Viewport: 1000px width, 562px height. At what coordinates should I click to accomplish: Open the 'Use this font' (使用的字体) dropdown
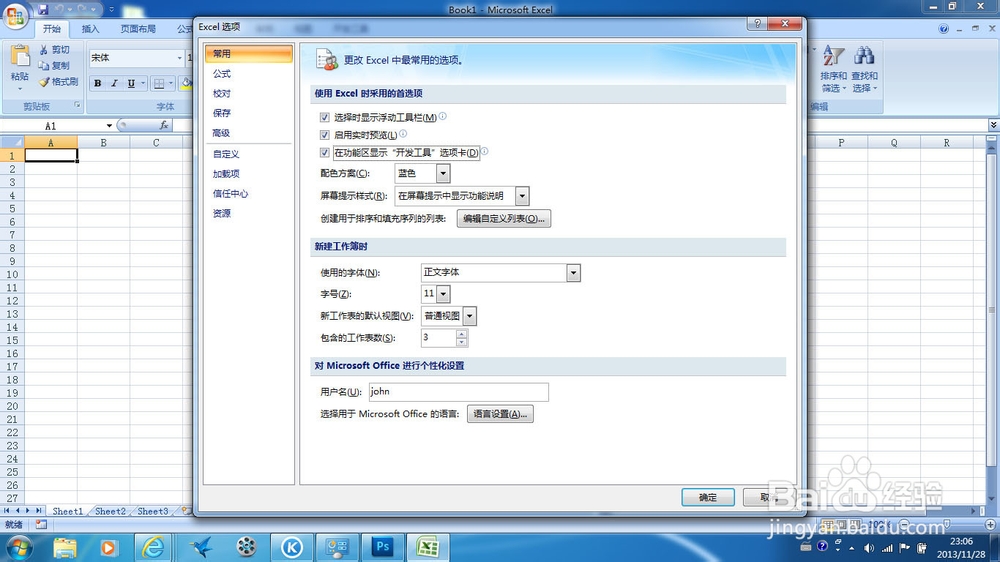[x=573, y=273]
